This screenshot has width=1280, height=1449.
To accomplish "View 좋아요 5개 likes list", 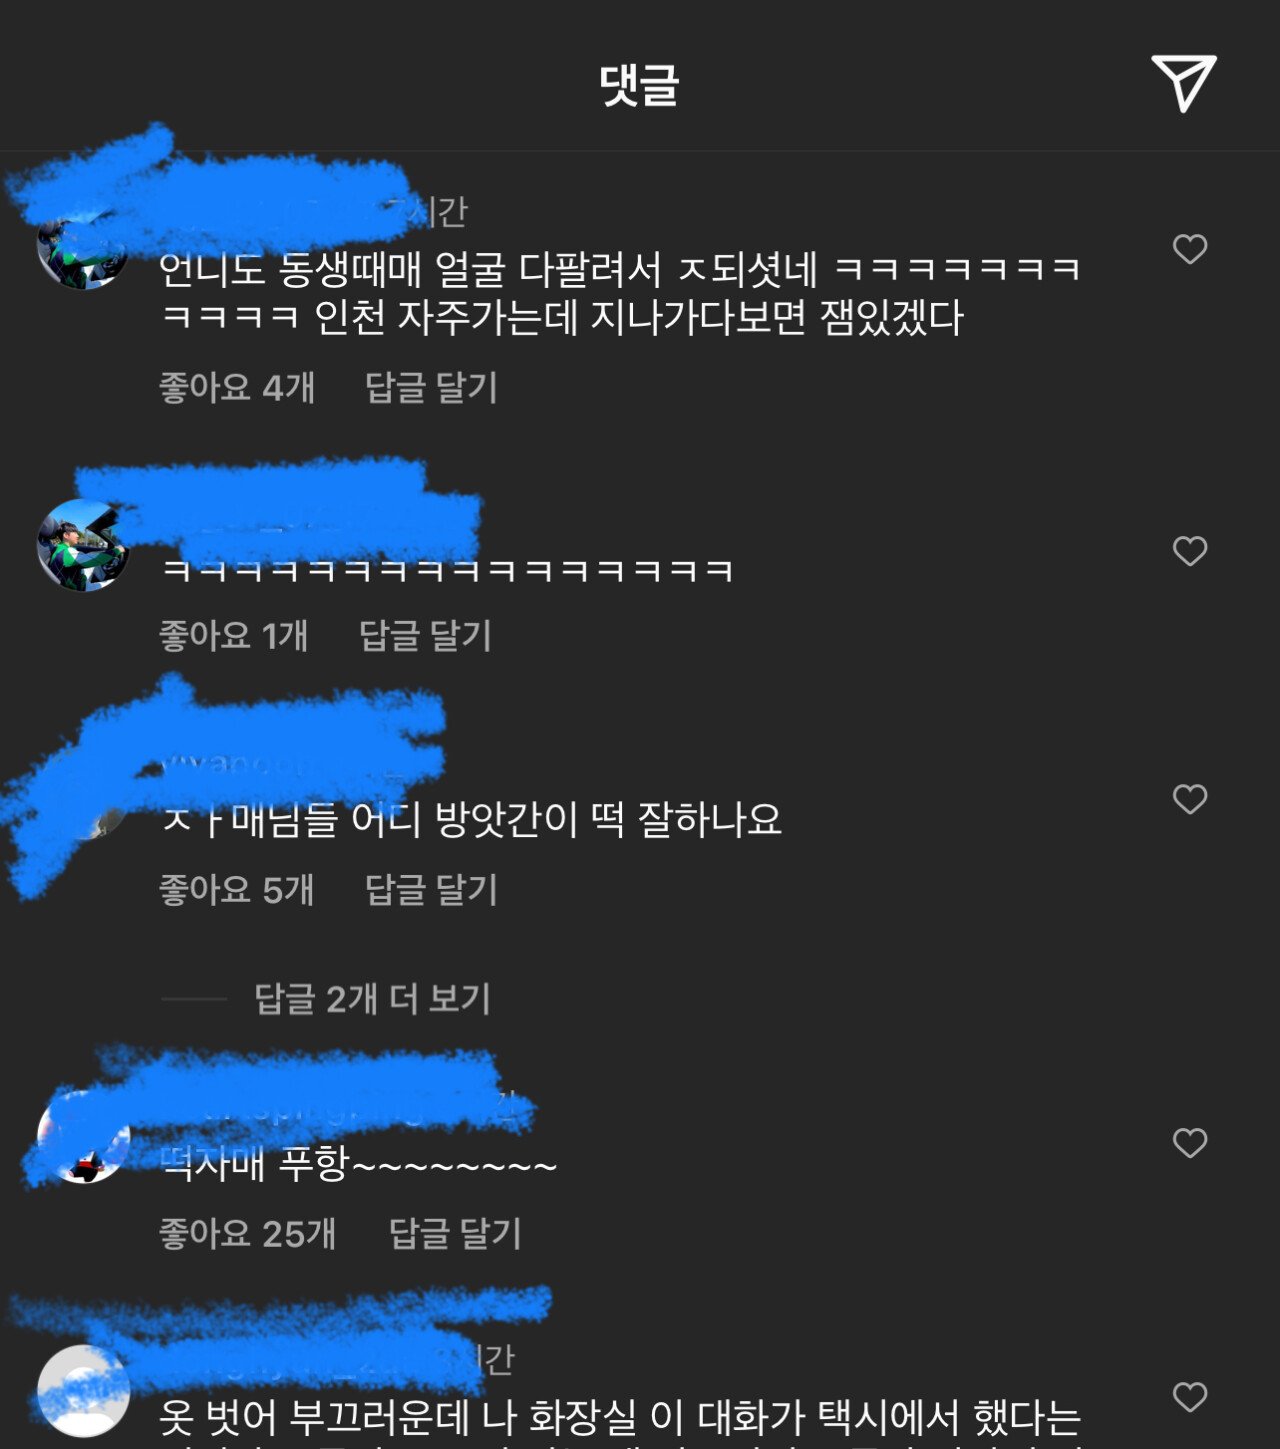I will click(x=237, y=889).
